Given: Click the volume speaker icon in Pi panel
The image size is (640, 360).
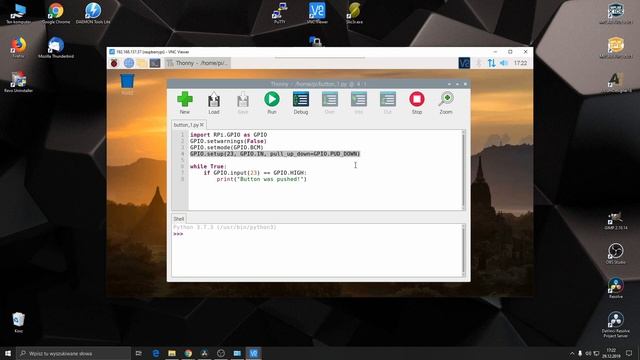Looking at the screenshot, I should [x=504, y=63].
